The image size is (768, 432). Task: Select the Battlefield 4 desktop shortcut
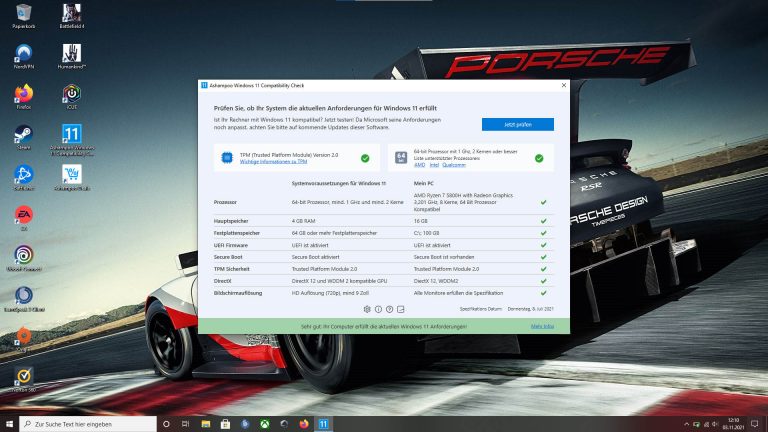[x=71, y=14]
